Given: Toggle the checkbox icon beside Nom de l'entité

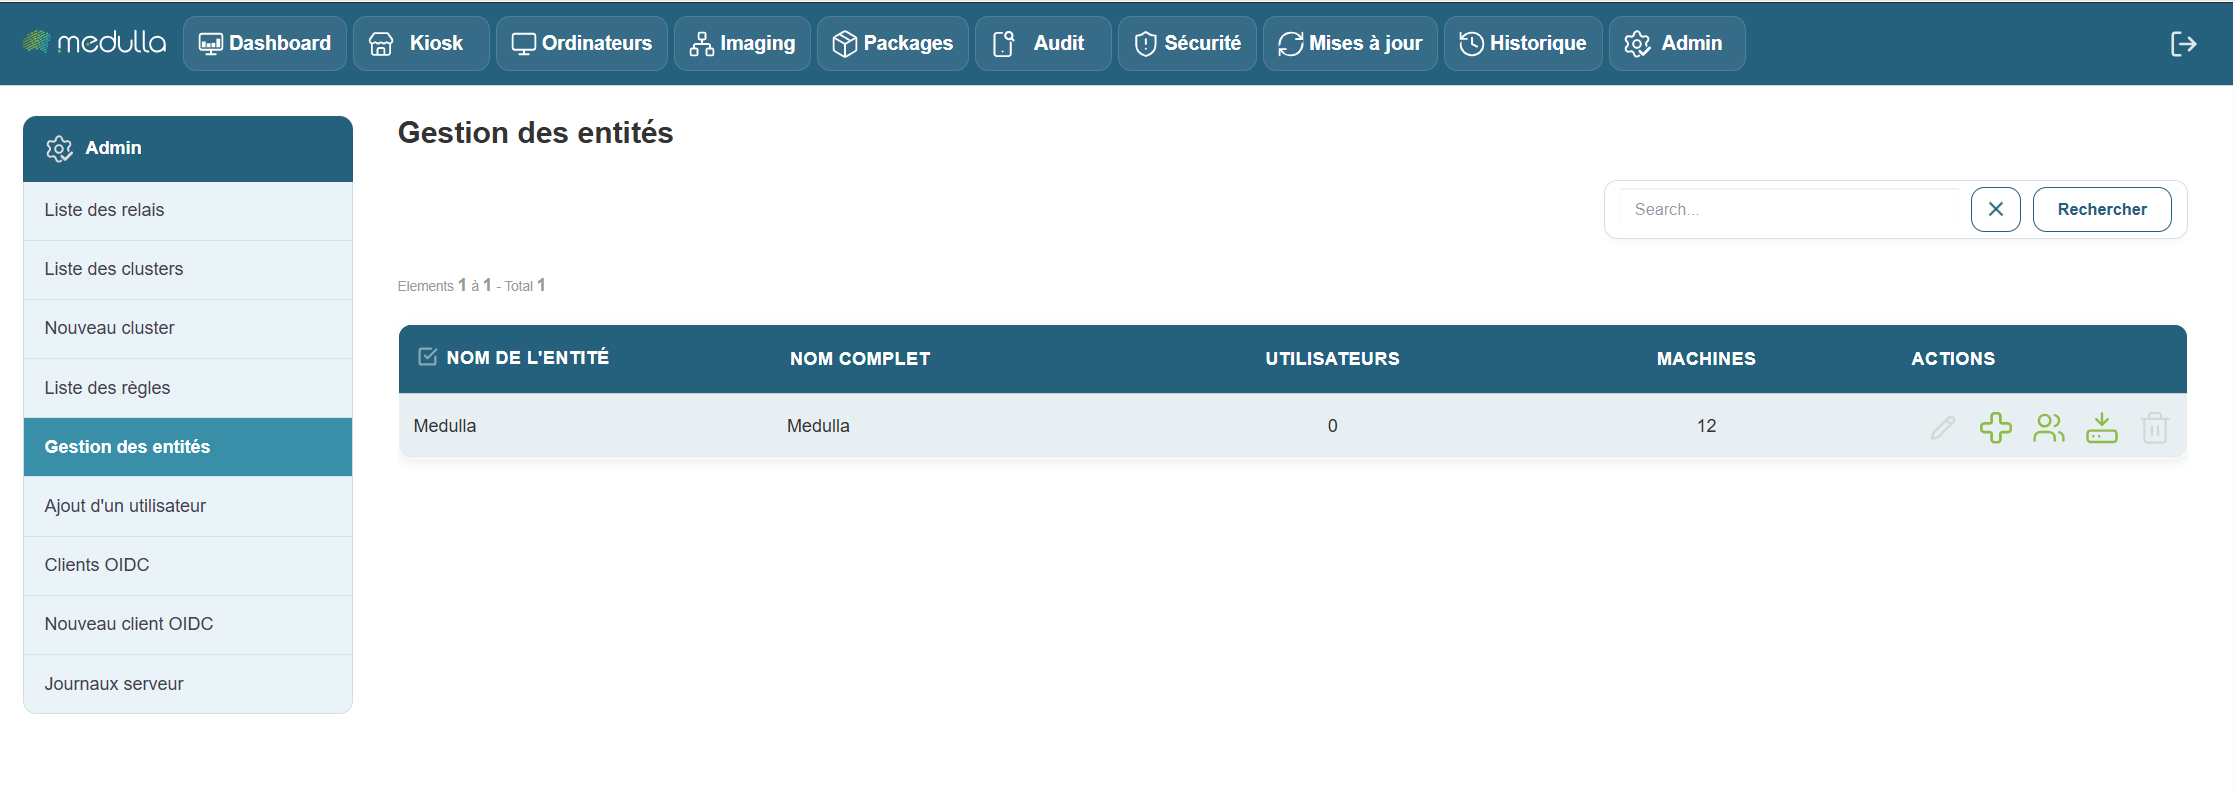Looking at the screenshot, I should coord(427,357).
